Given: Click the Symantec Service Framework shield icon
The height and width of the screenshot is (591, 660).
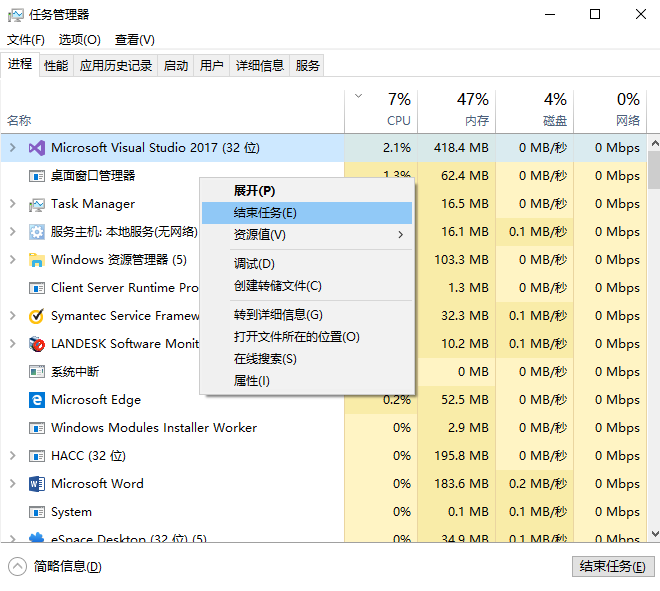Looking at the screenshot, I should coord(37,316).
